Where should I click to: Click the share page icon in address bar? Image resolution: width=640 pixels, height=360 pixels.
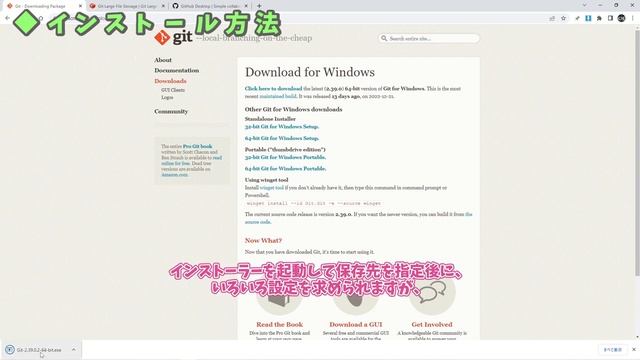coord(552,18)
